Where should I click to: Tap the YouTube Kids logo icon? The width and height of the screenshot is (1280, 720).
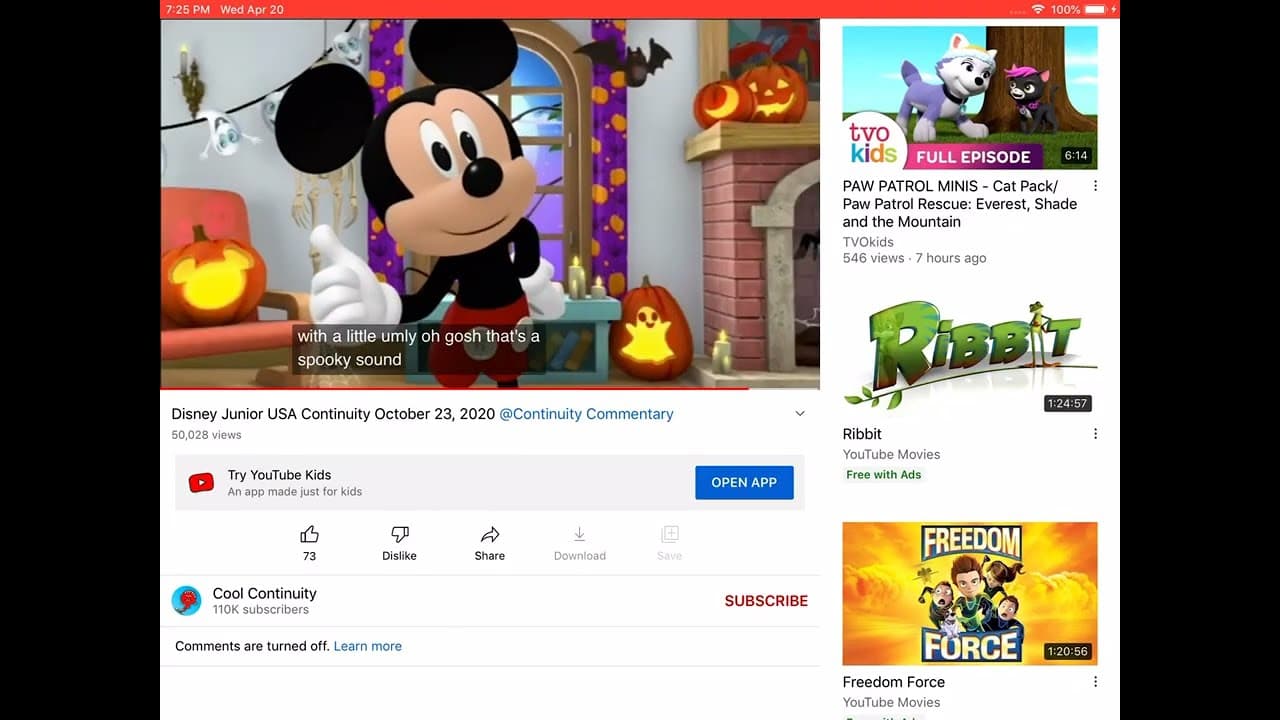pos(201,483)
